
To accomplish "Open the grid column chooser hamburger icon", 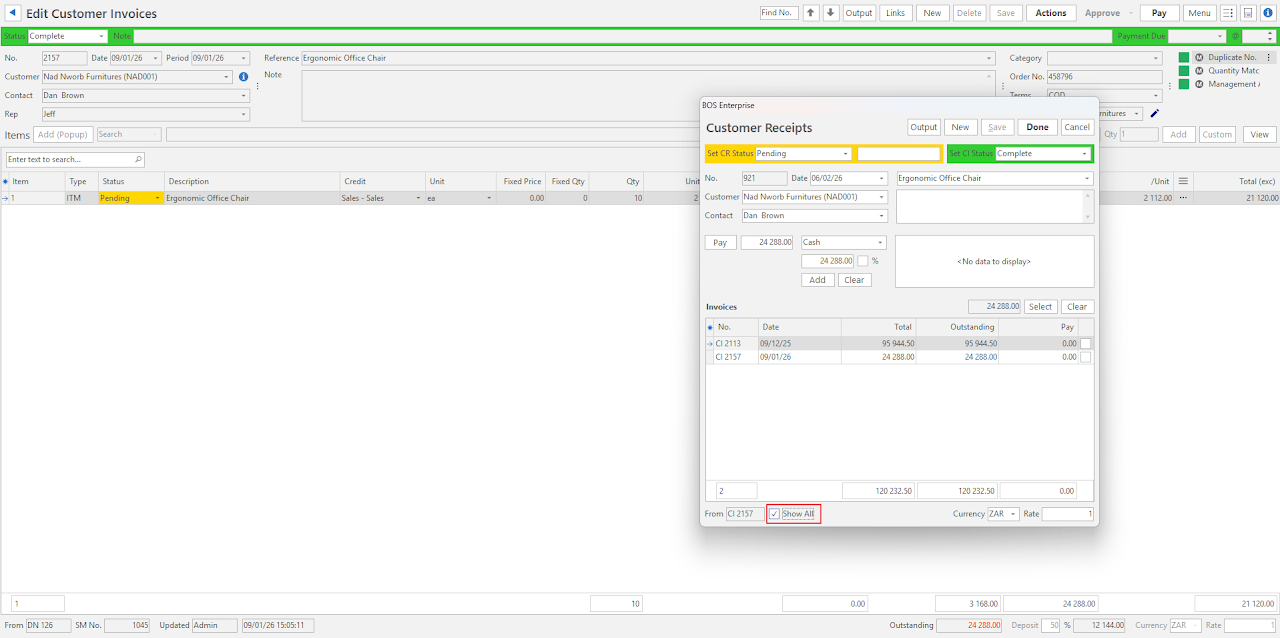I will point(1183,181).
